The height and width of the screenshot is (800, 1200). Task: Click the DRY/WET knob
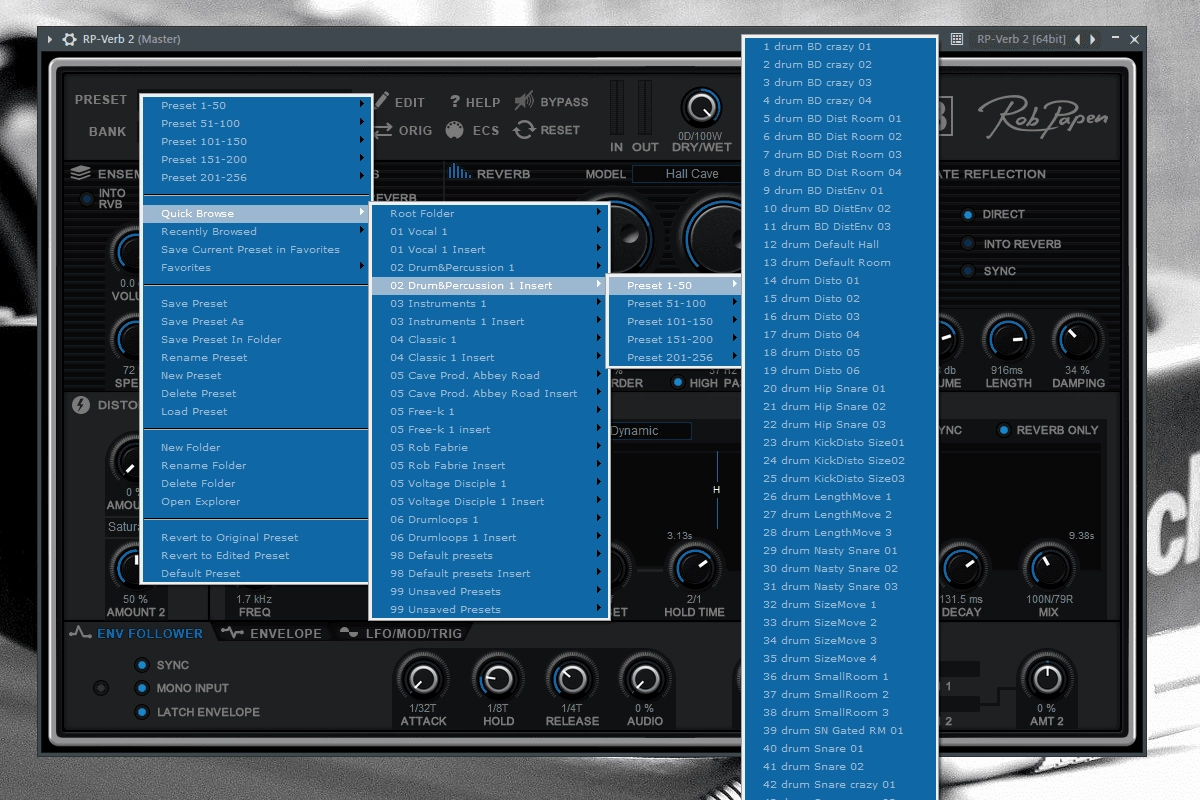pyautogui.click(x=702, y=108)
